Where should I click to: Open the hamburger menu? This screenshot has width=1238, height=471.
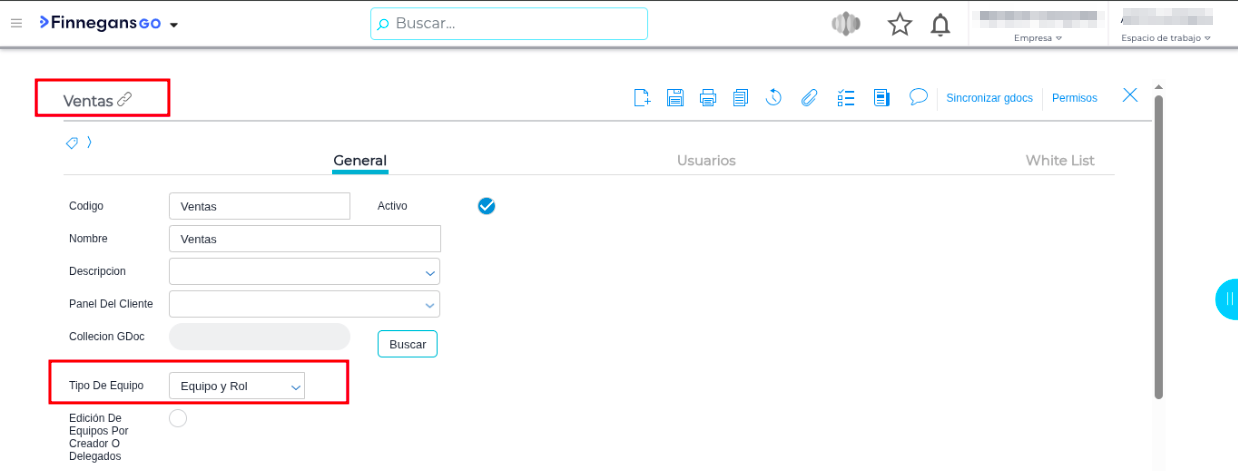16,24
